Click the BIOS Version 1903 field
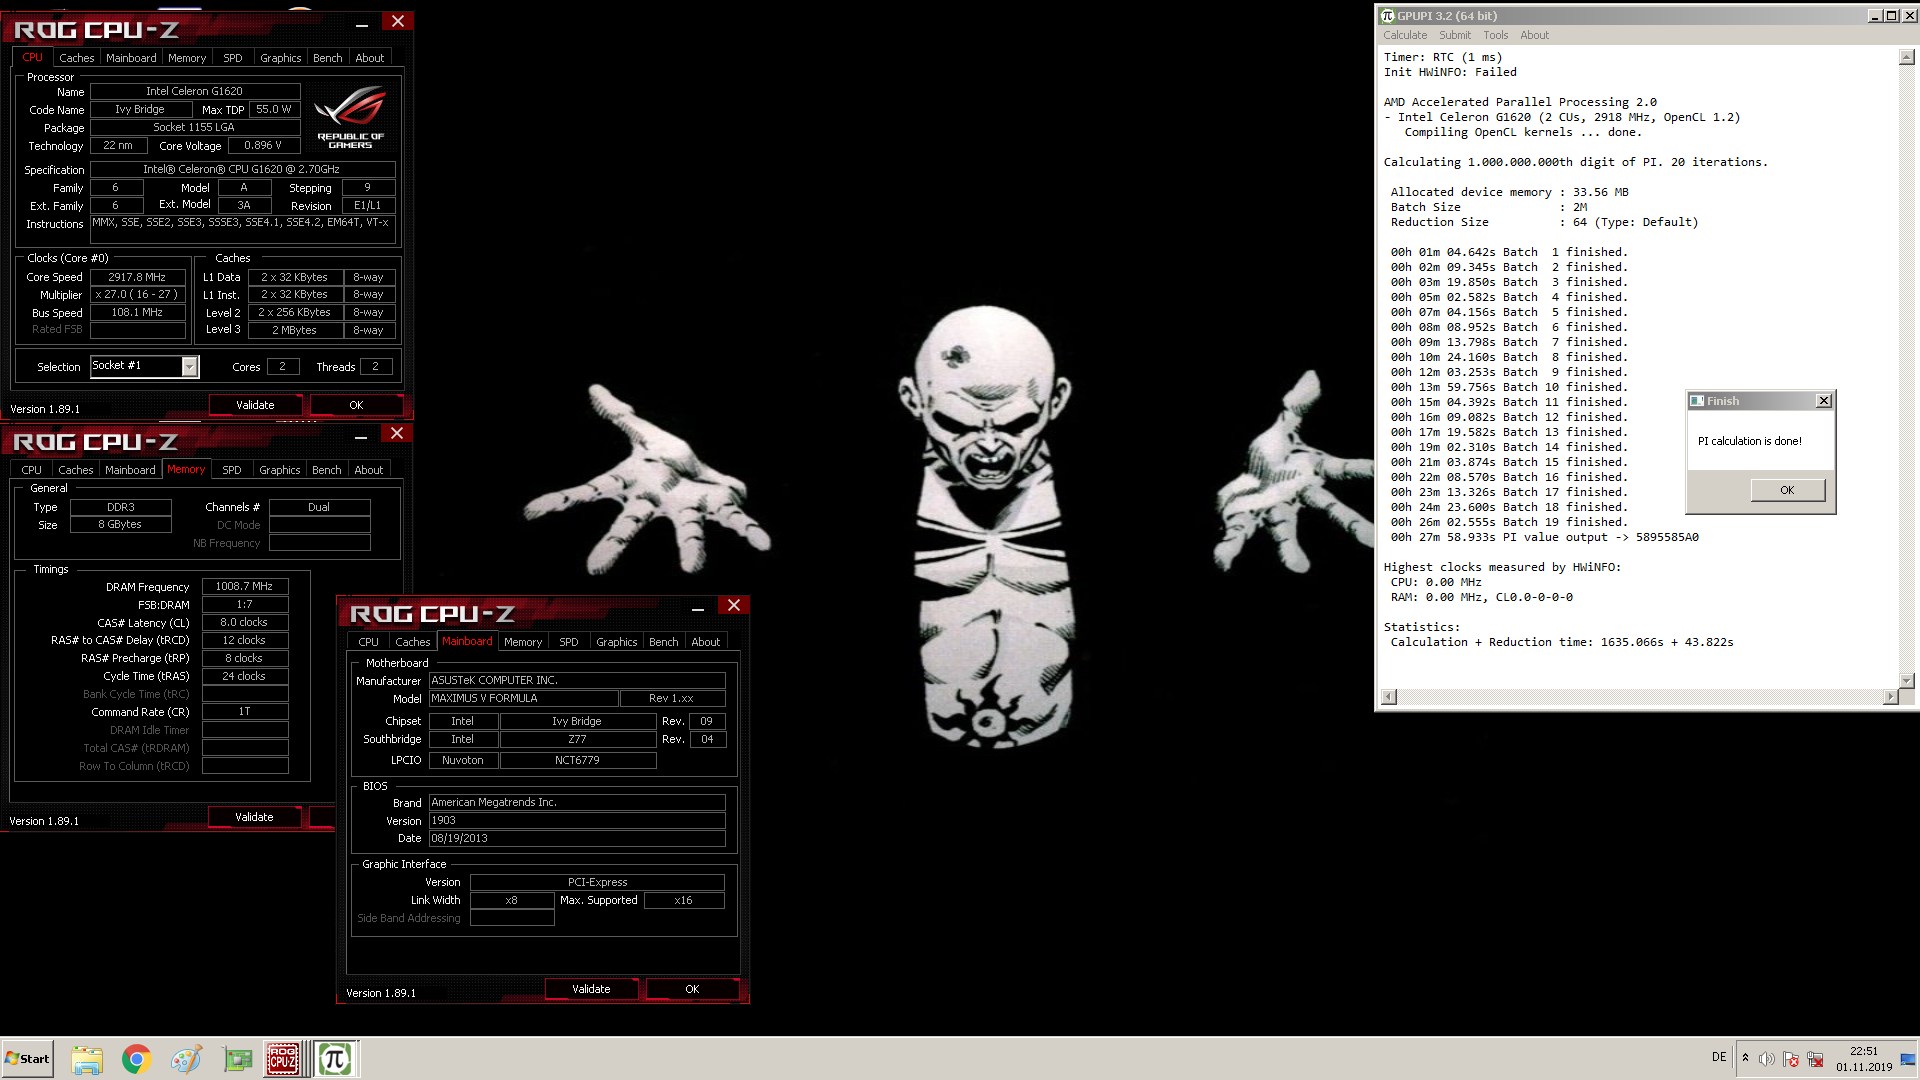This screenshot has height=1080, width=1920. click(x=577, y=820)
